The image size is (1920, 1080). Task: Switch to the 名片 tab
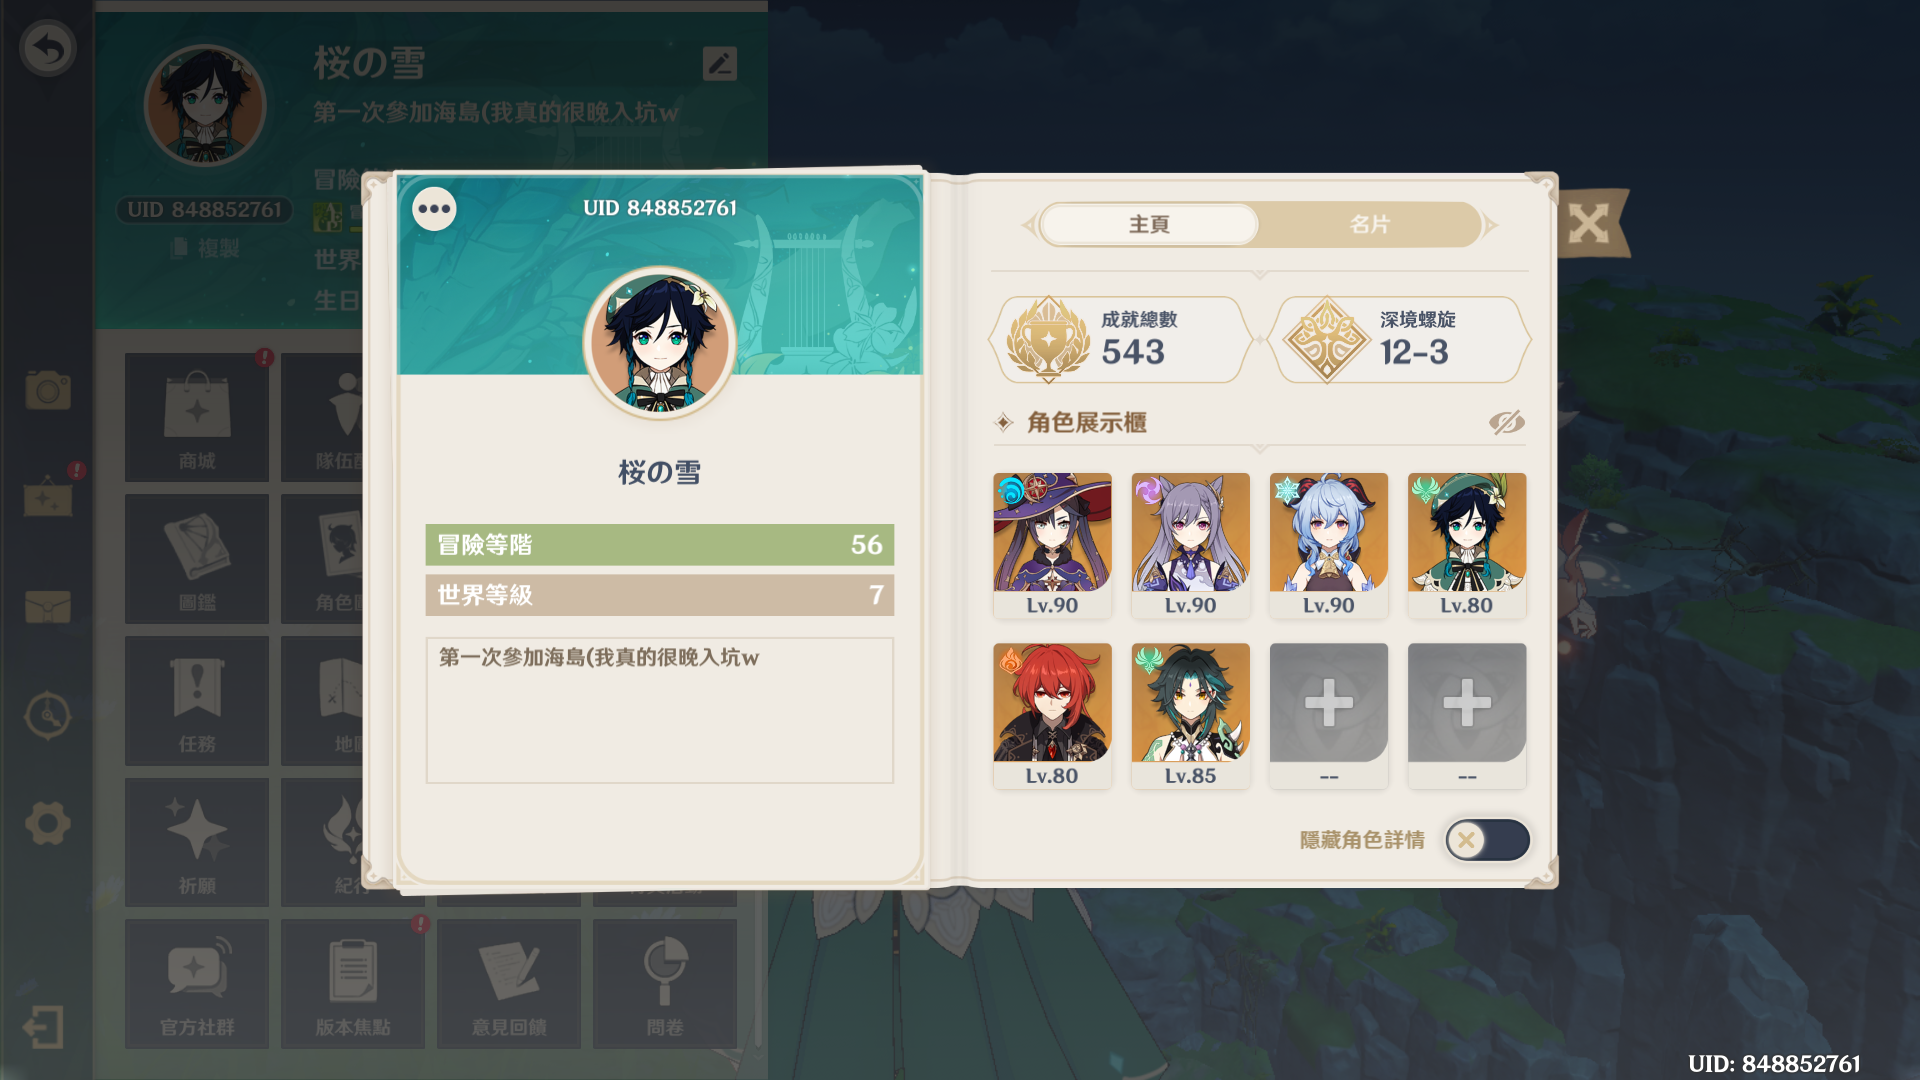(1369, 225)
